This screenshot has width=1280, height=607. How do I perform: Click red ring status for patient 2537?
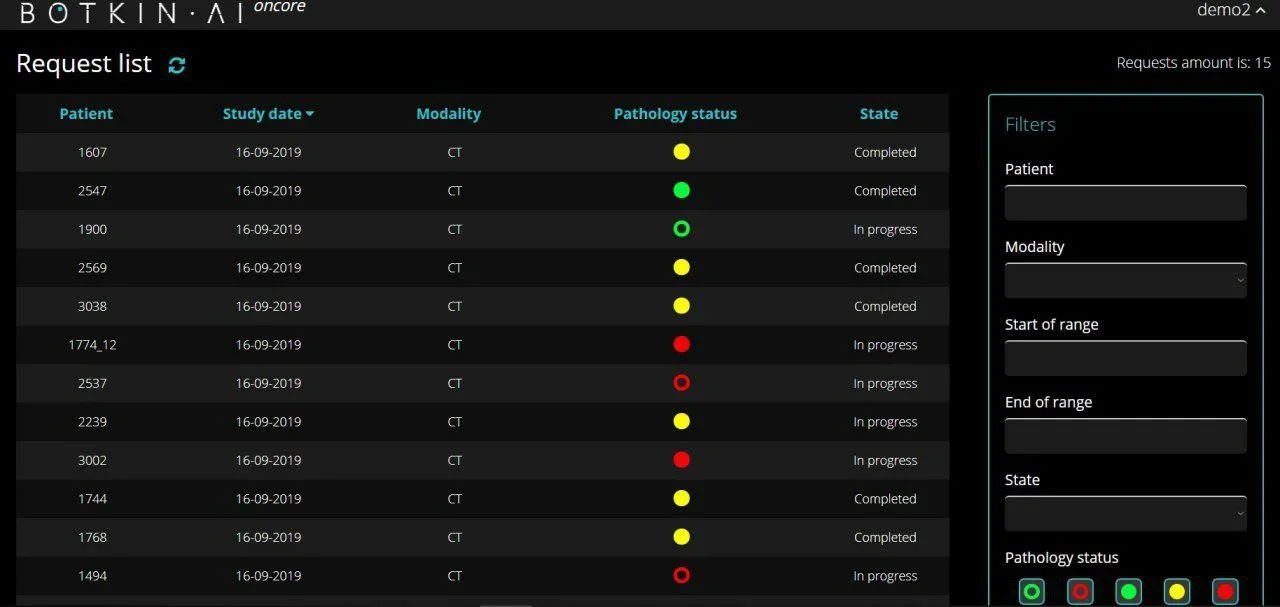point(681,383)
